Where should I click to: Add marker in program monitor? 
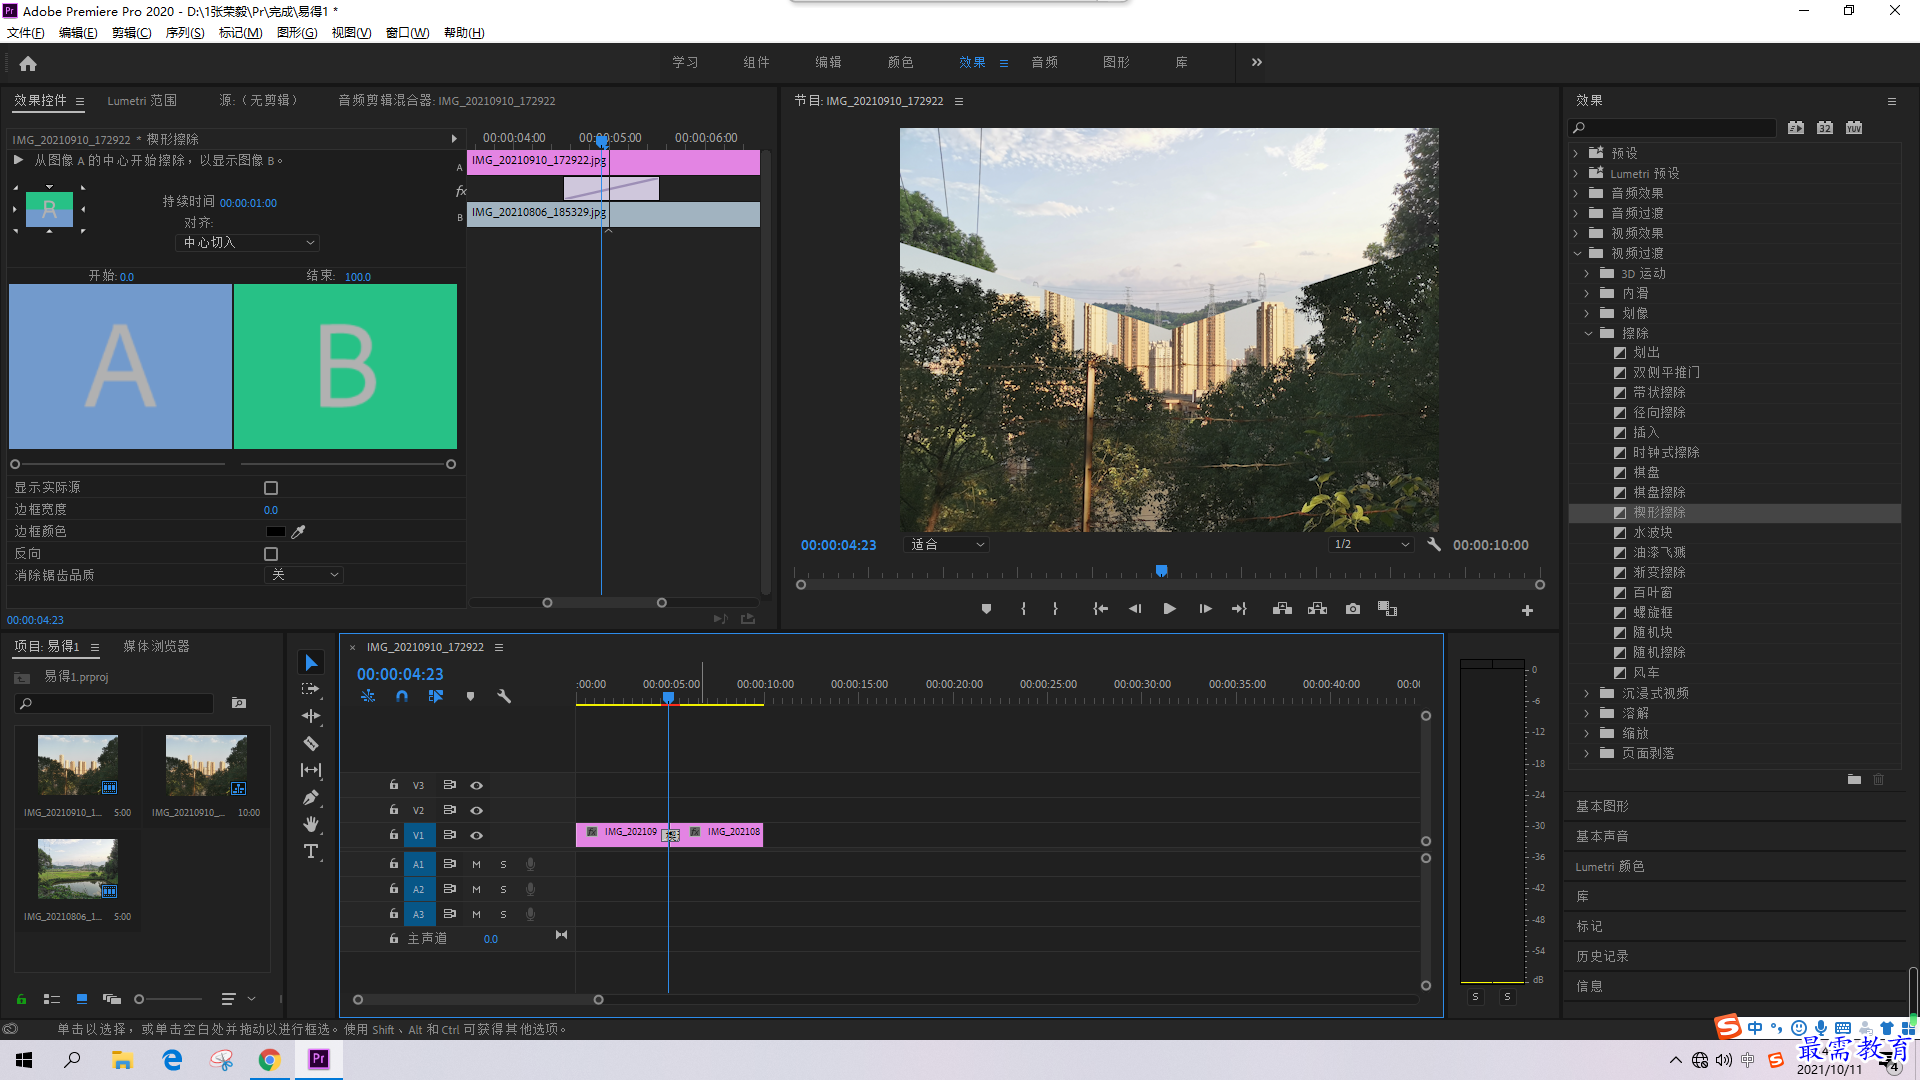click(986, 609)
